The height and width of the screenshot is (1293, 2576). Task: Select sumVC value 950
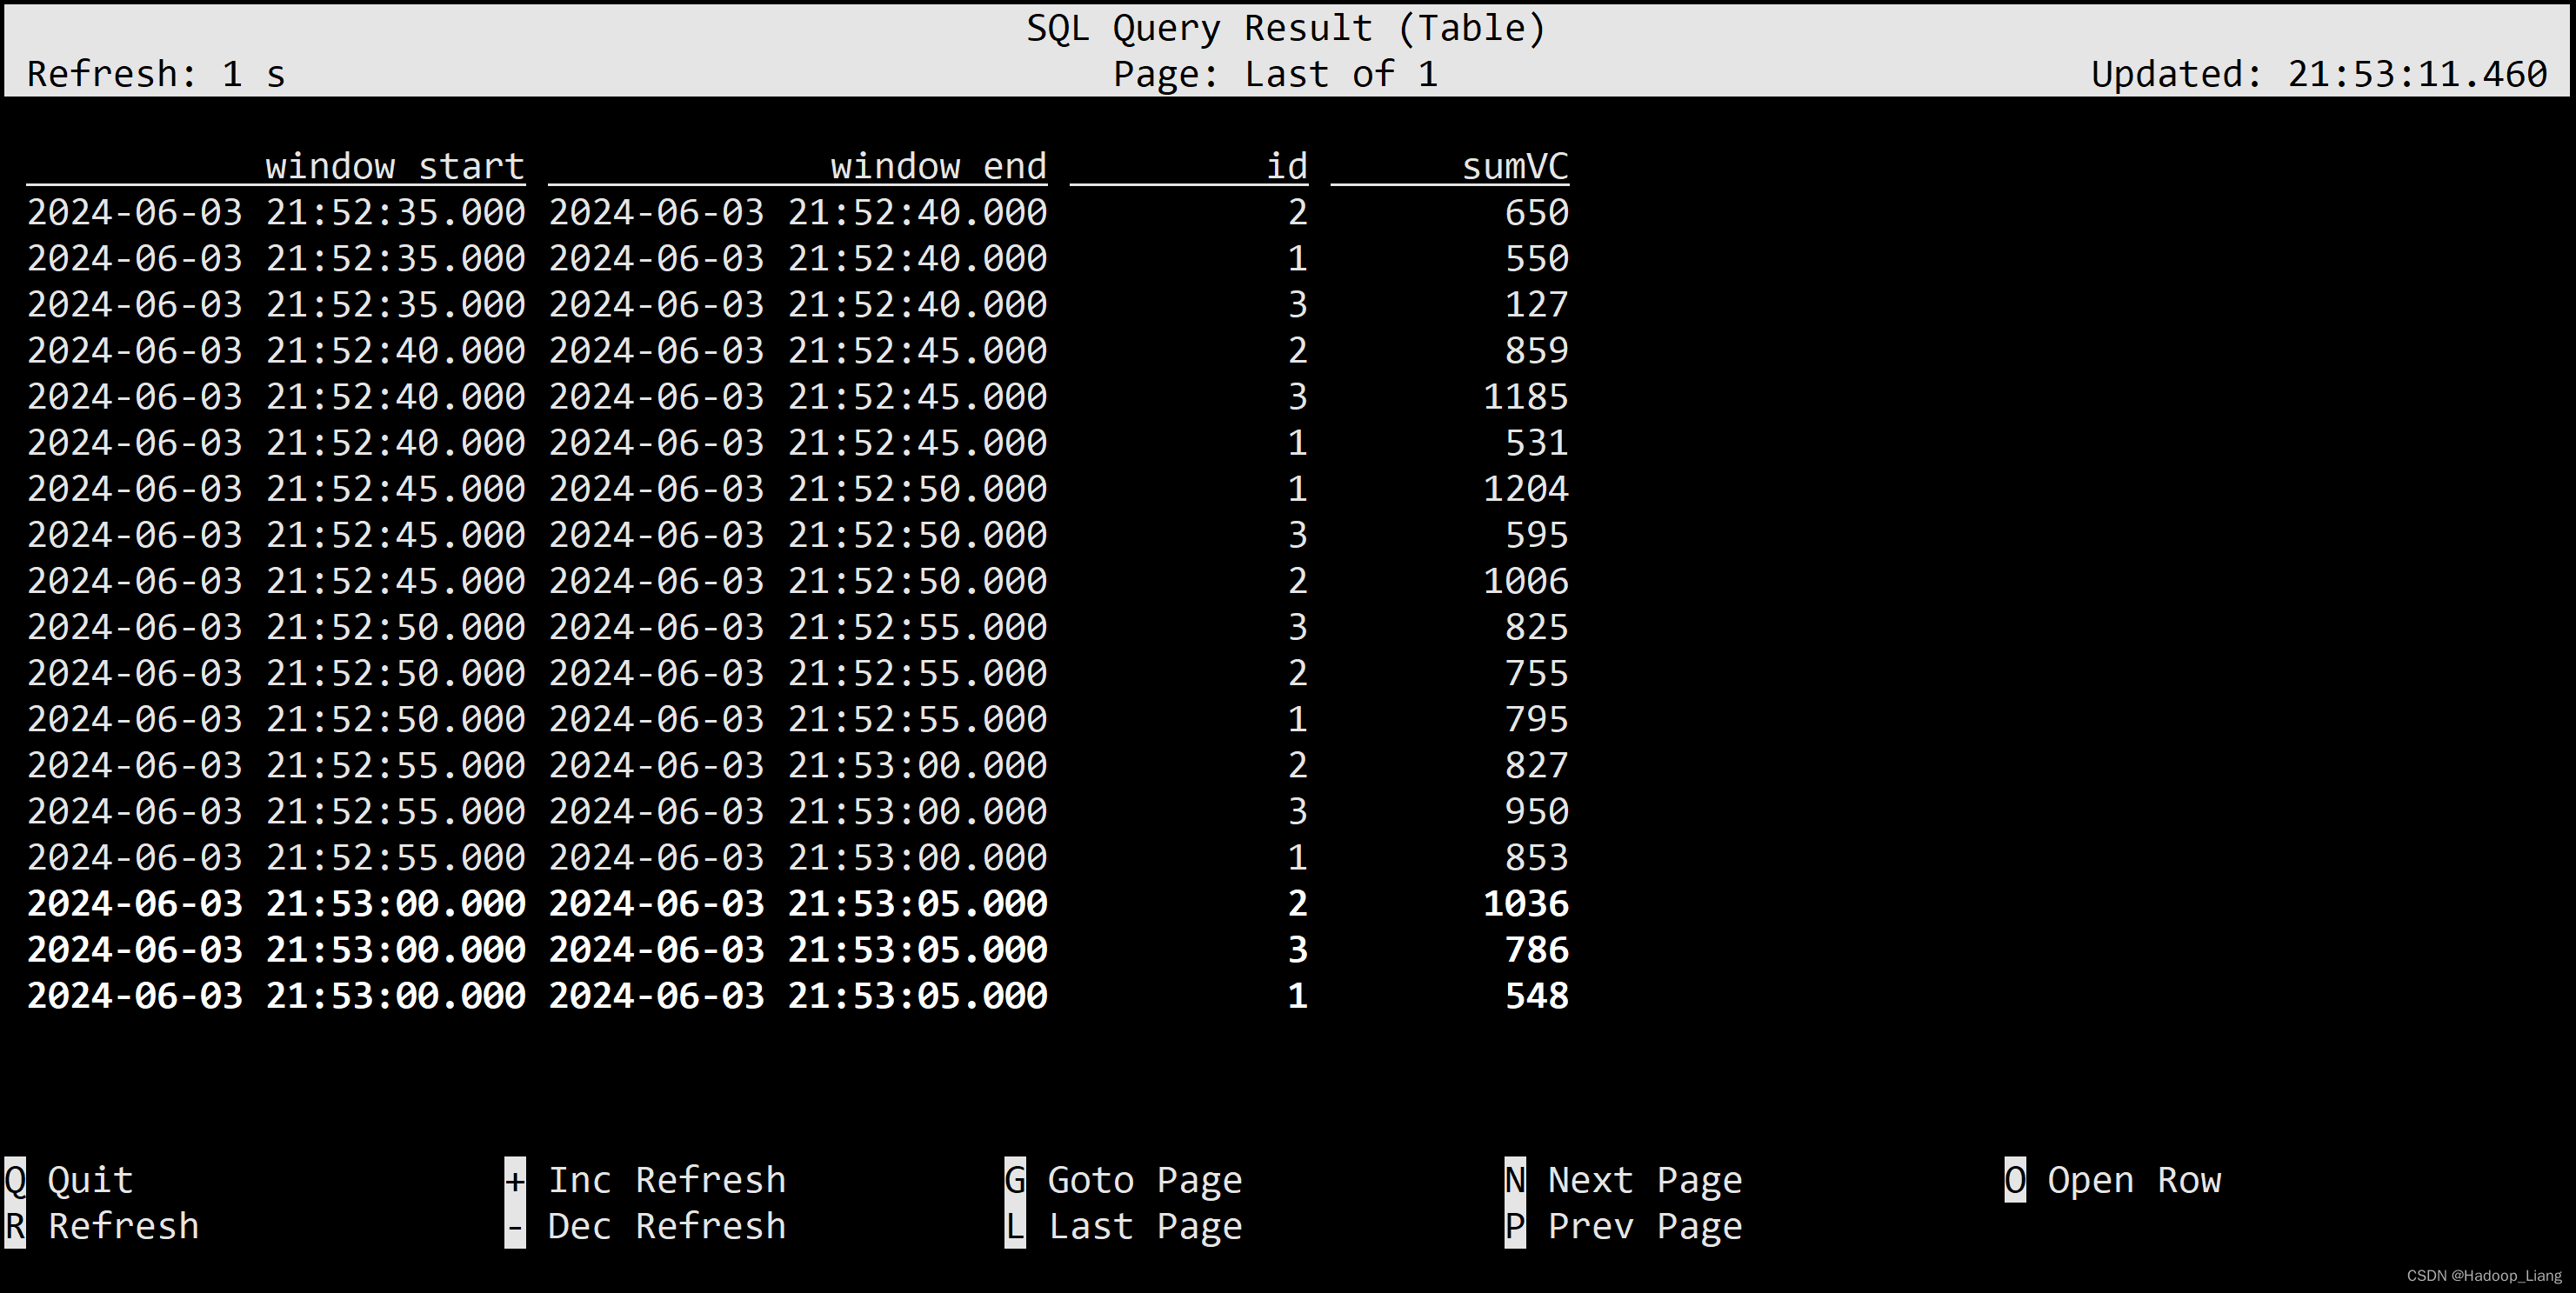point(1537,811)
